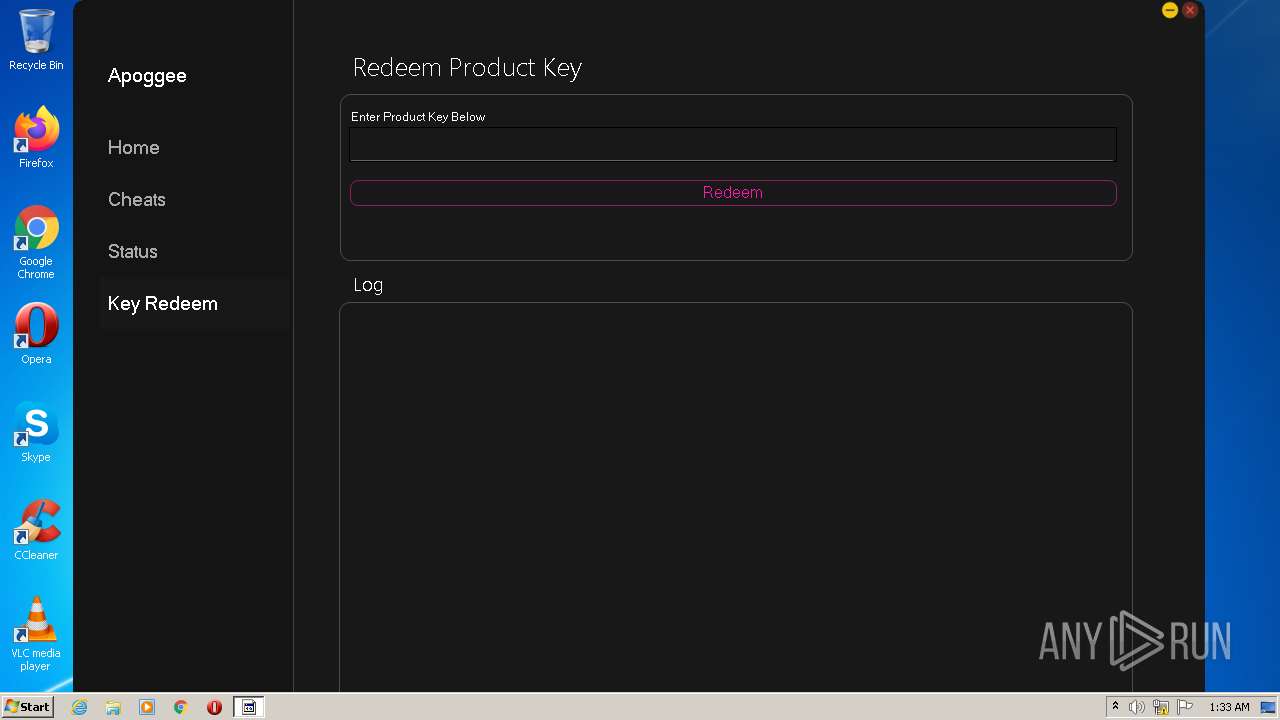Show hidden system tray icons
Image resolution: width=1280 pixels, height=720 pixels.
[x=1115, y=707]
